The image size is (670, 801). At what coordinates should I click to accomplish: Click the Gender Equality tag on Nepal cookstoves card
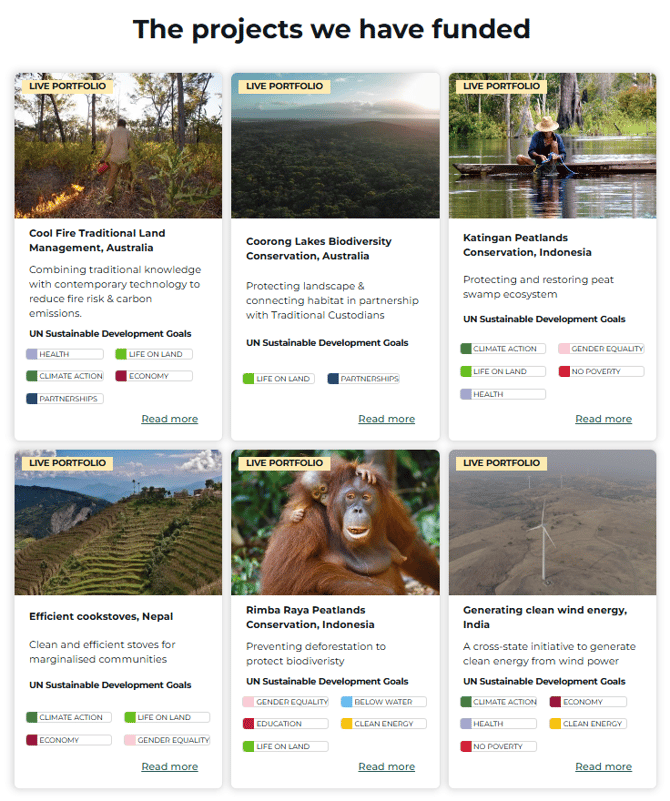168,740
